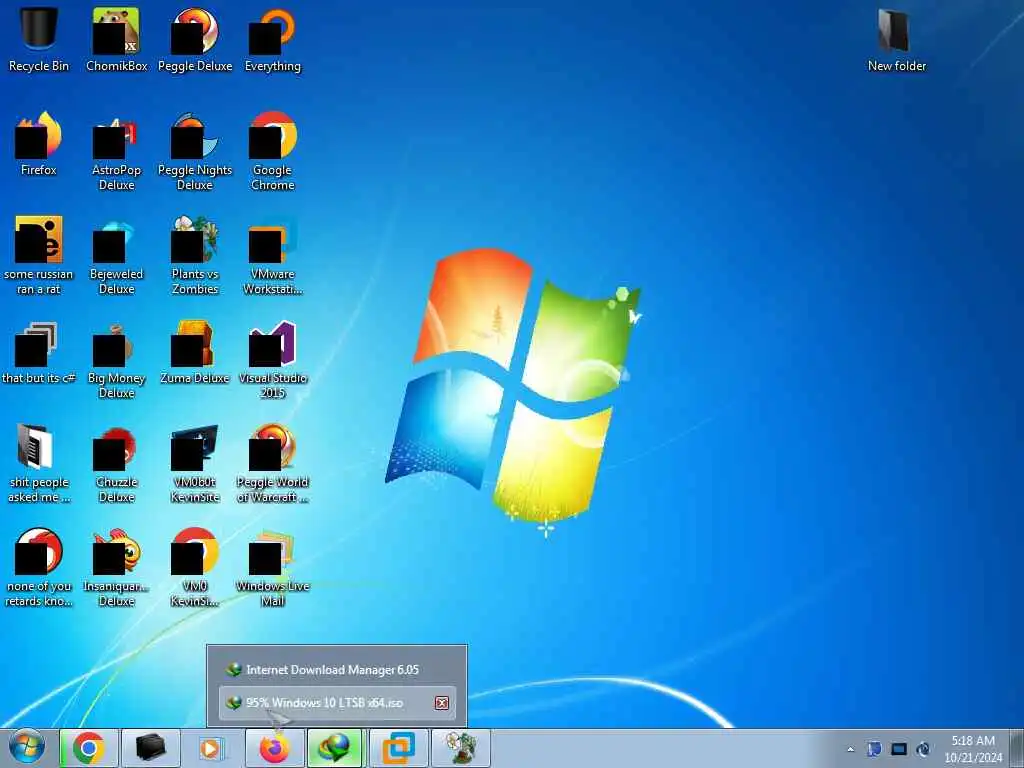Viewport: 1024px width, 768px height.
Task: Select Big Money Deluxe desktop icon
Action: pos(116,359)
